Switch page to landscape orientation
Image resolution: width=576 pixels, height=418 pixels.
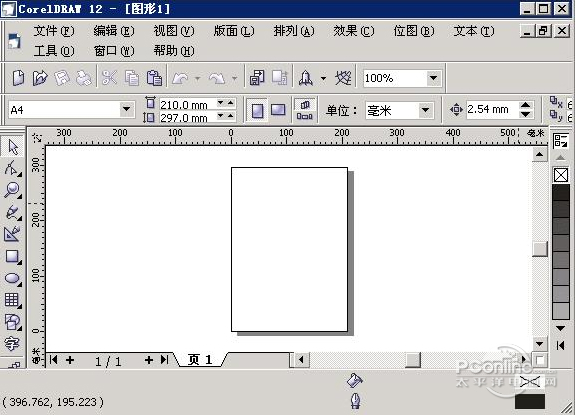coord(278,110)
